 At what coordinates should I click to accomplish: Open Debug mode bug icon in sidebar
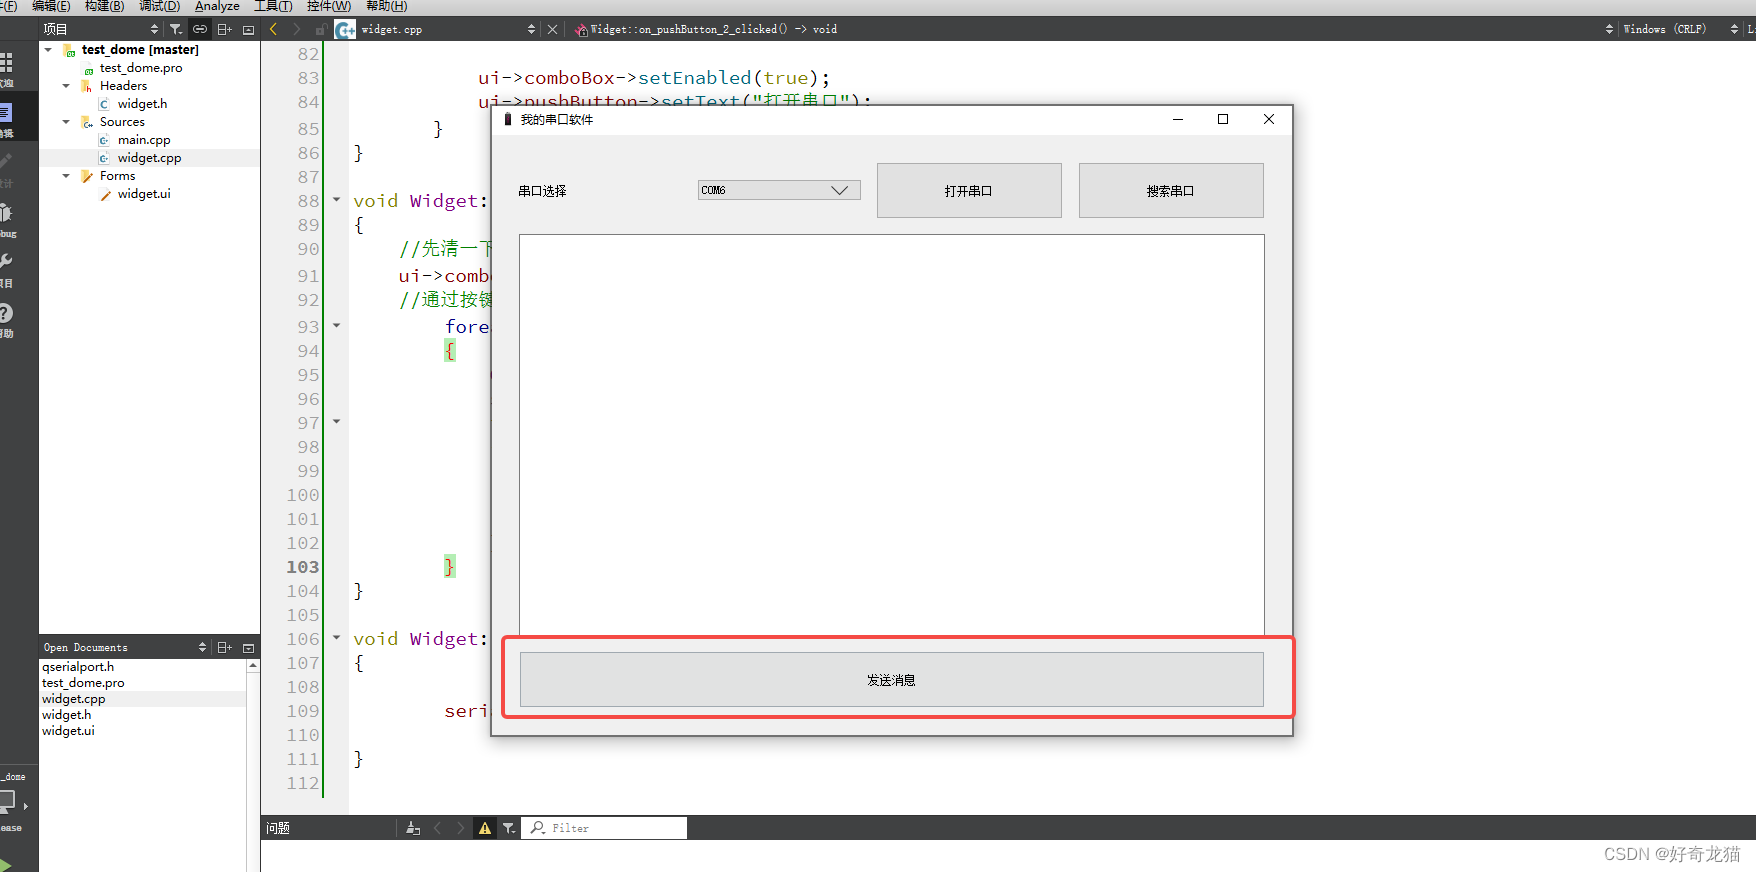[6, 212]
